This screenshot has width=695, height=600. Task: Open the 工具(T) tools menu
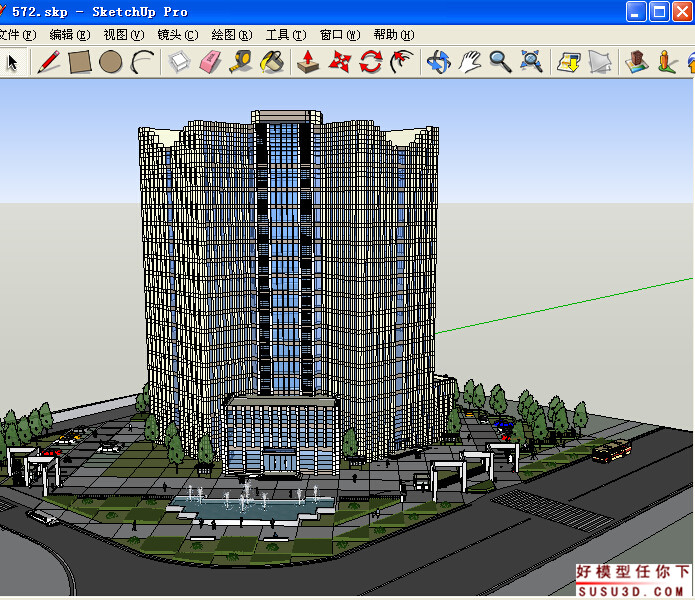click(286, 35)
